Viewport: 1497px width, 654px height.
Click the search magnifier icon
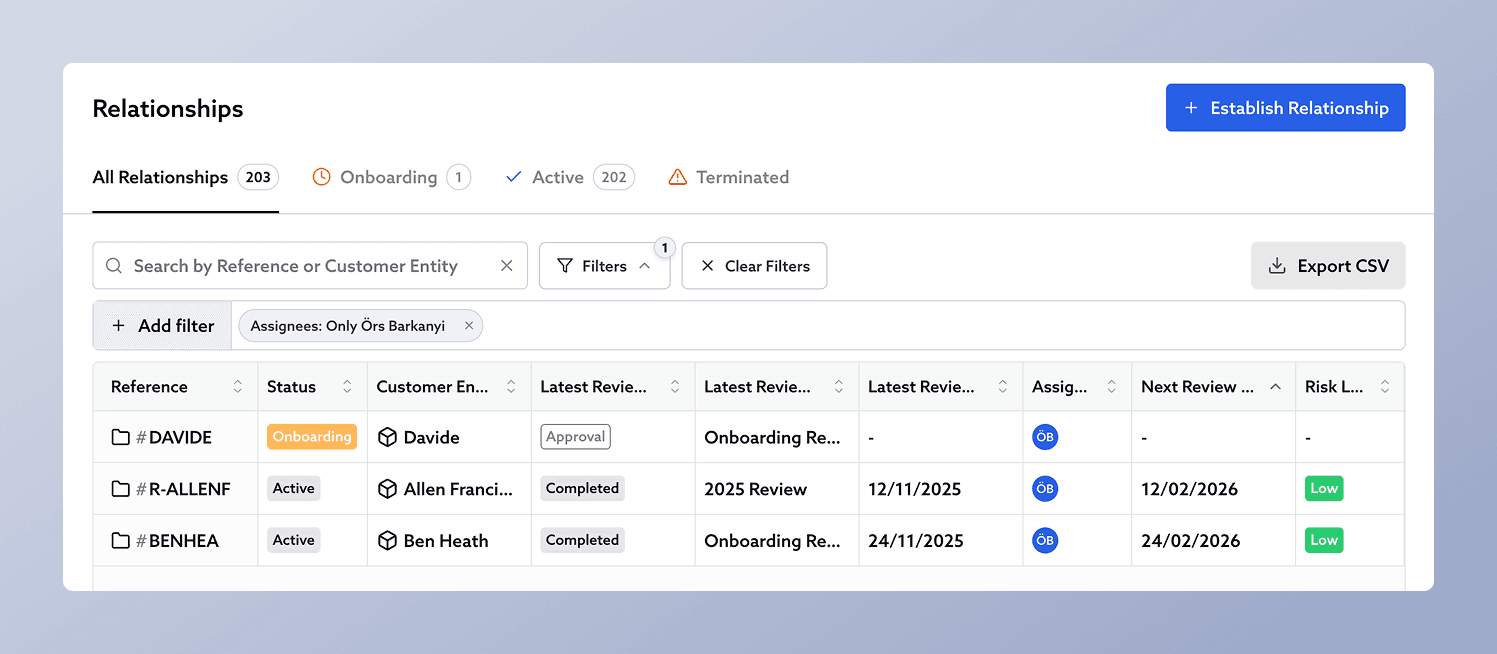[x=113, y=266]
